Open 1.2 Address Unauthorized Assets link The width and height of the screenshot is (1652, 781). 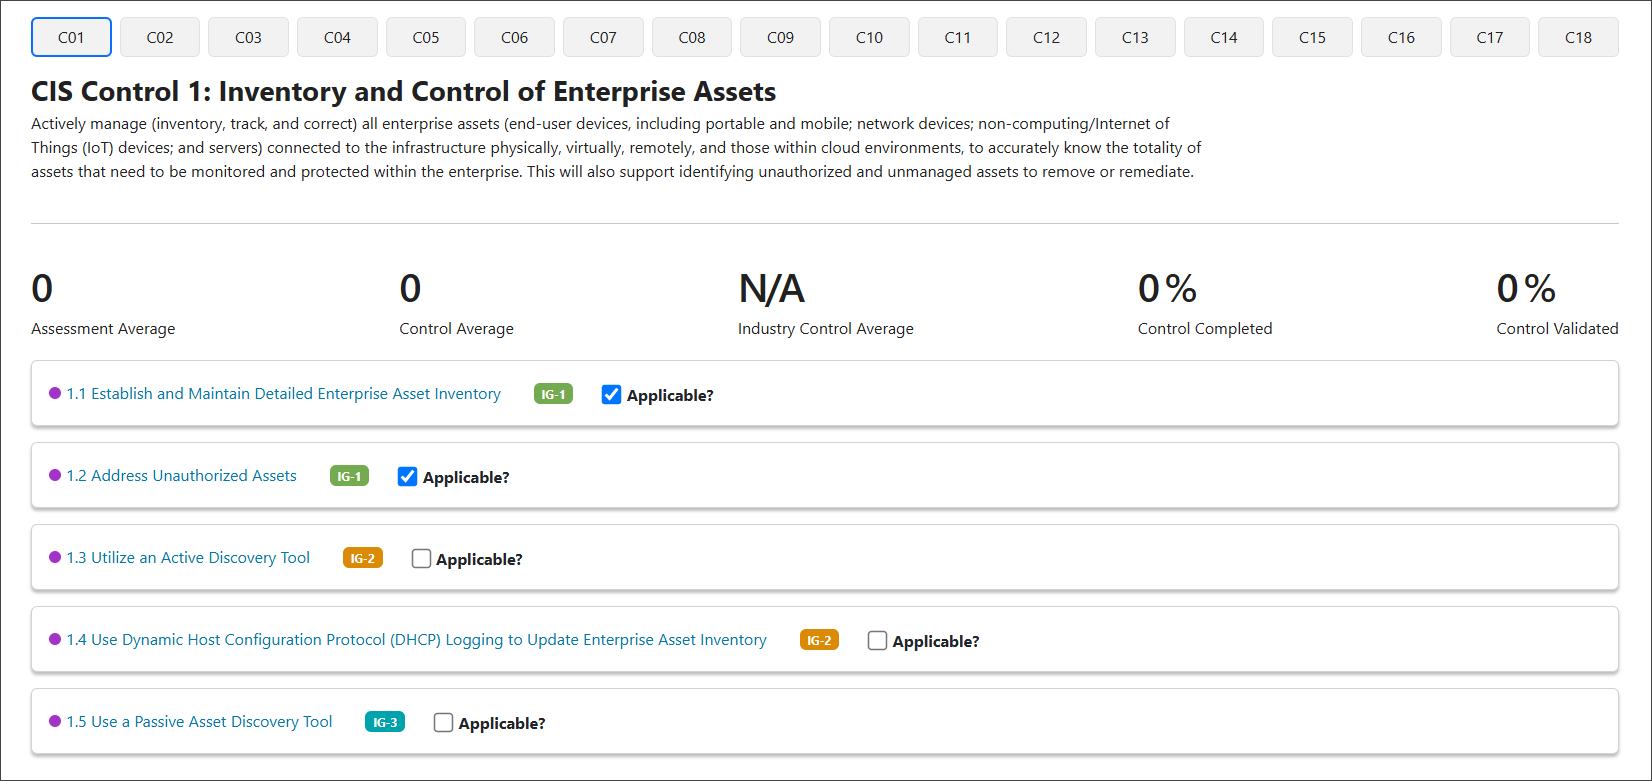click(181, 476)
